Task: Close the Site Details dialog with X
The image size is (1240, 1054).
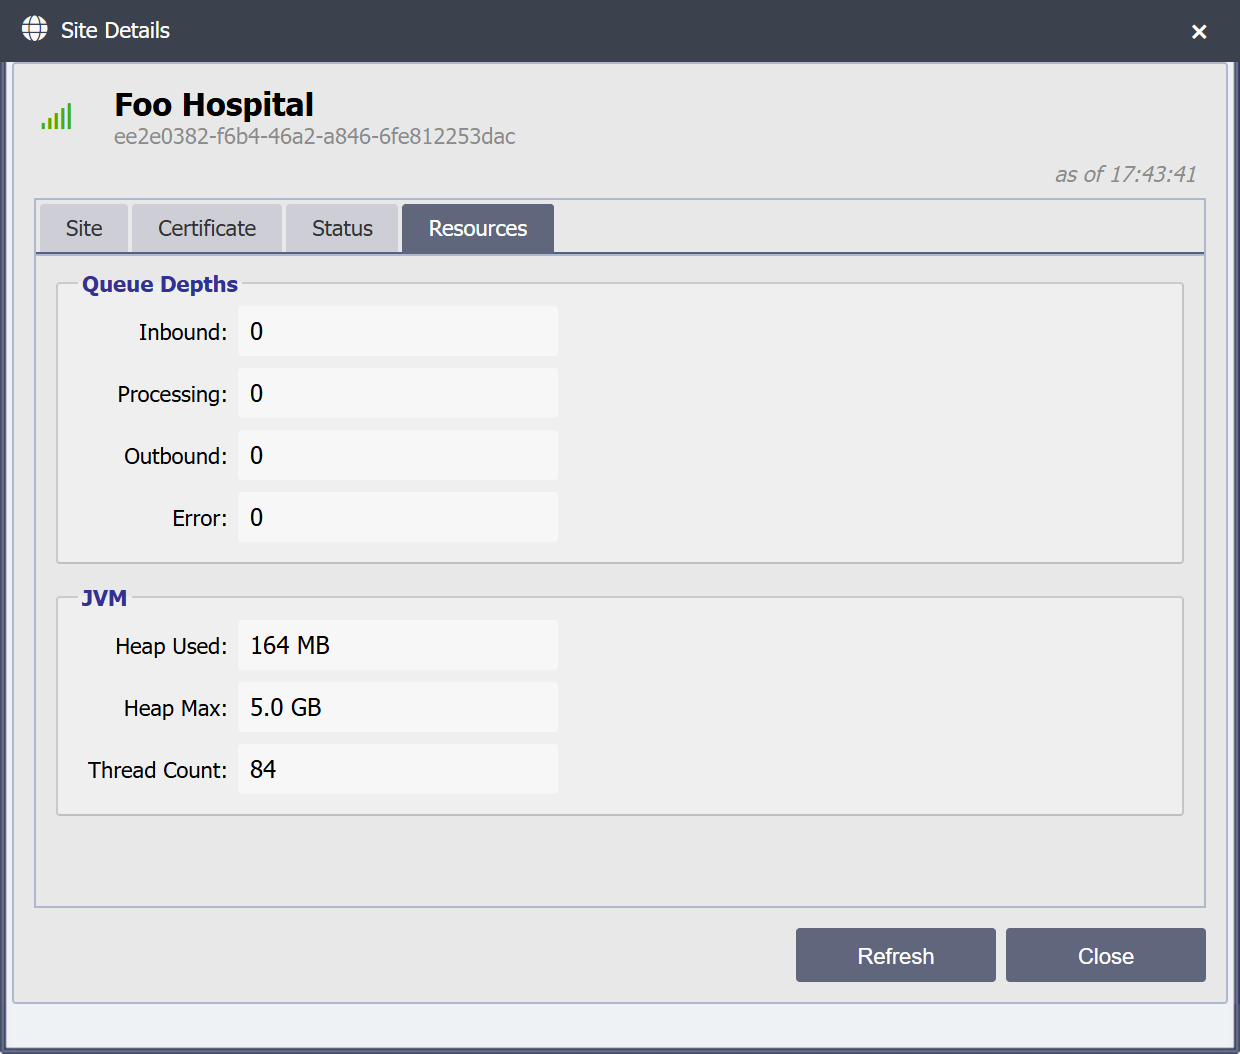Action: click(x=1199, y=32)
